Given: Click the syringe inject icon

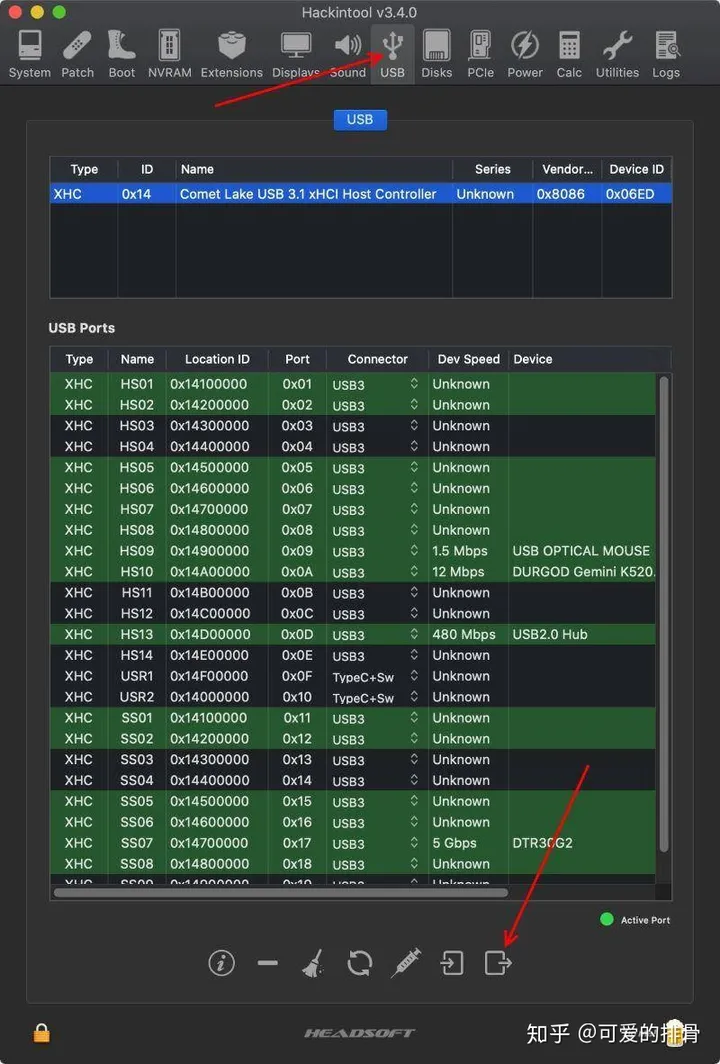Looking at the screenshot, I should click(406, 962).
